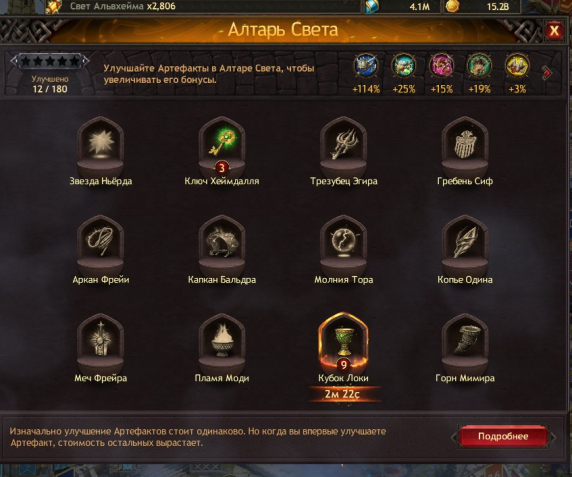Click the star rating progress bar
The width and height of the screenshot is (572, 477).
(x=50, y=61)
